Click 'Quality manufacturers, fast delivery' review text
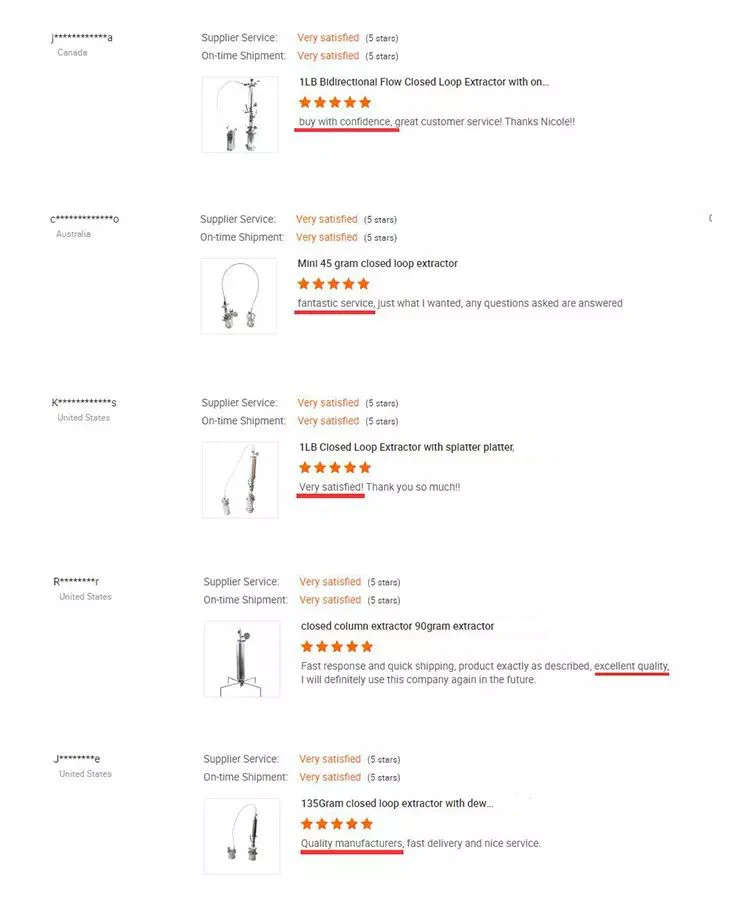Viewport: 750px width, 903px height. [x=421, y=843]
